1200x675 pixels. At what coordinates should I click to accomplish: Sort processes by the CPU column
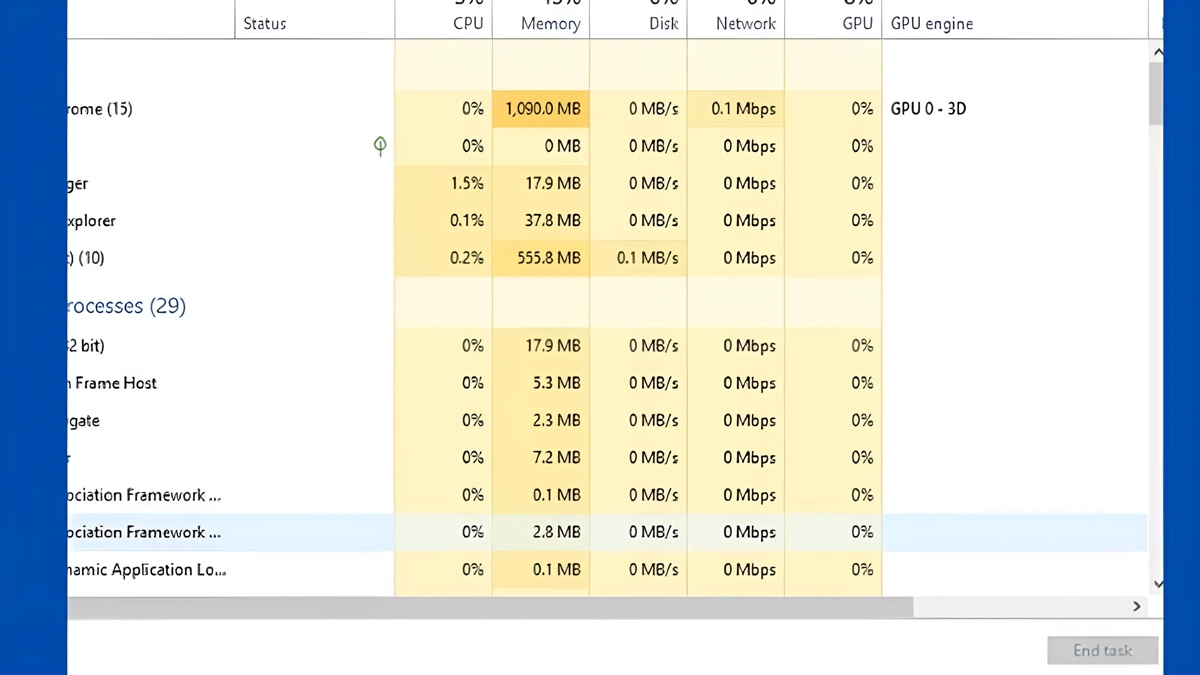(x=443, y=23)
